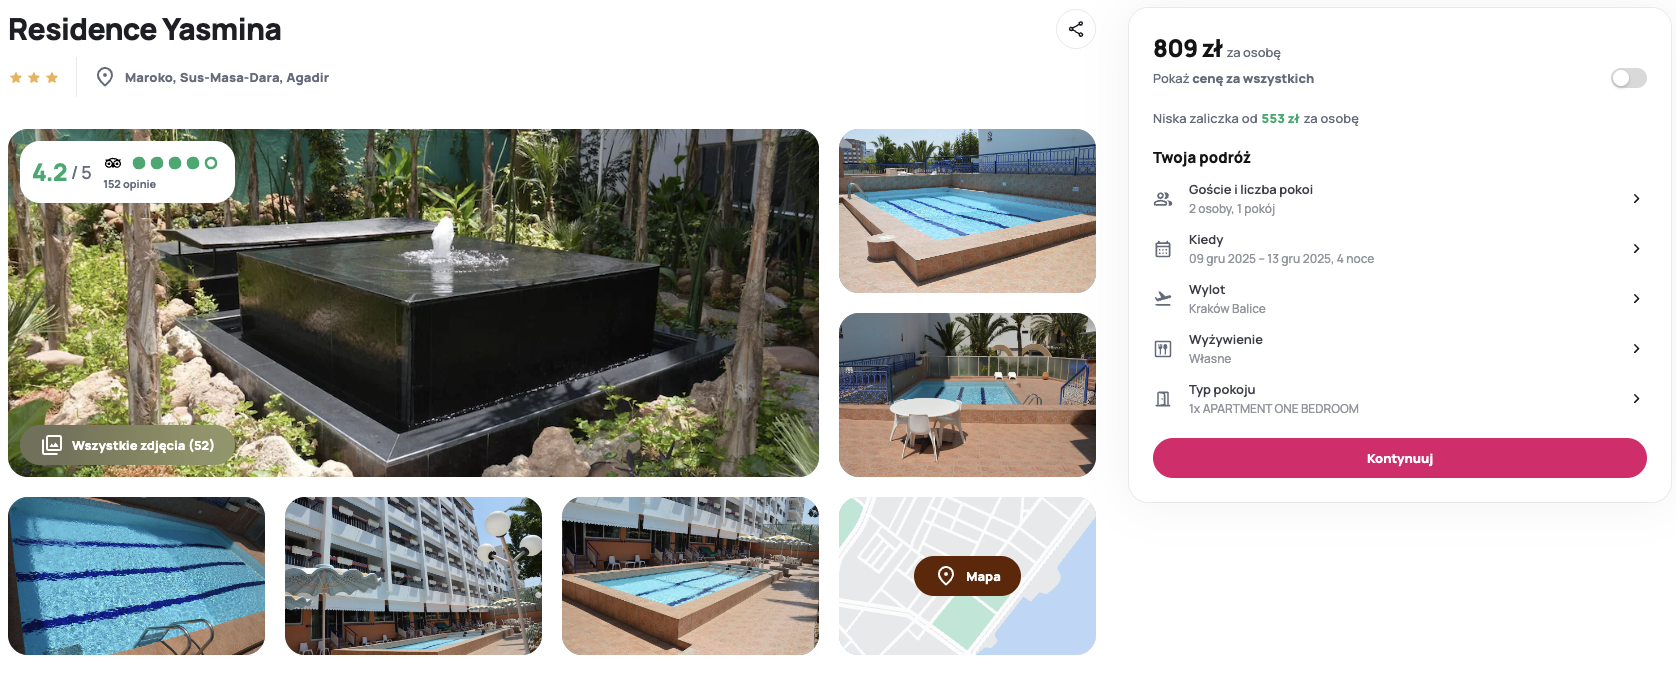Expand the Kiedy dates chevron

point(1636,249)
